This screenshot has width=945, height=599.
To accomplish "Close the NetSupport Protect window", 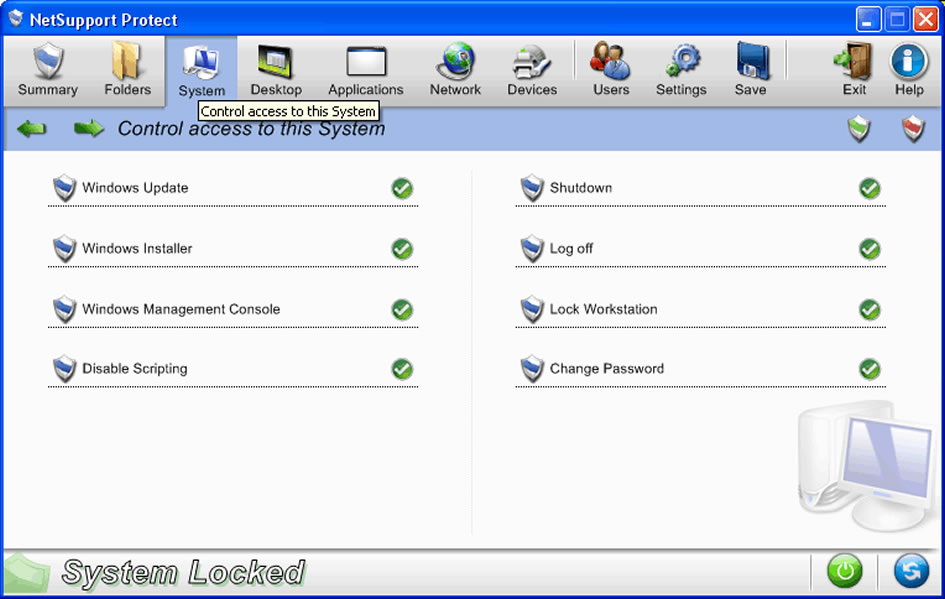I will coord(925,20).
